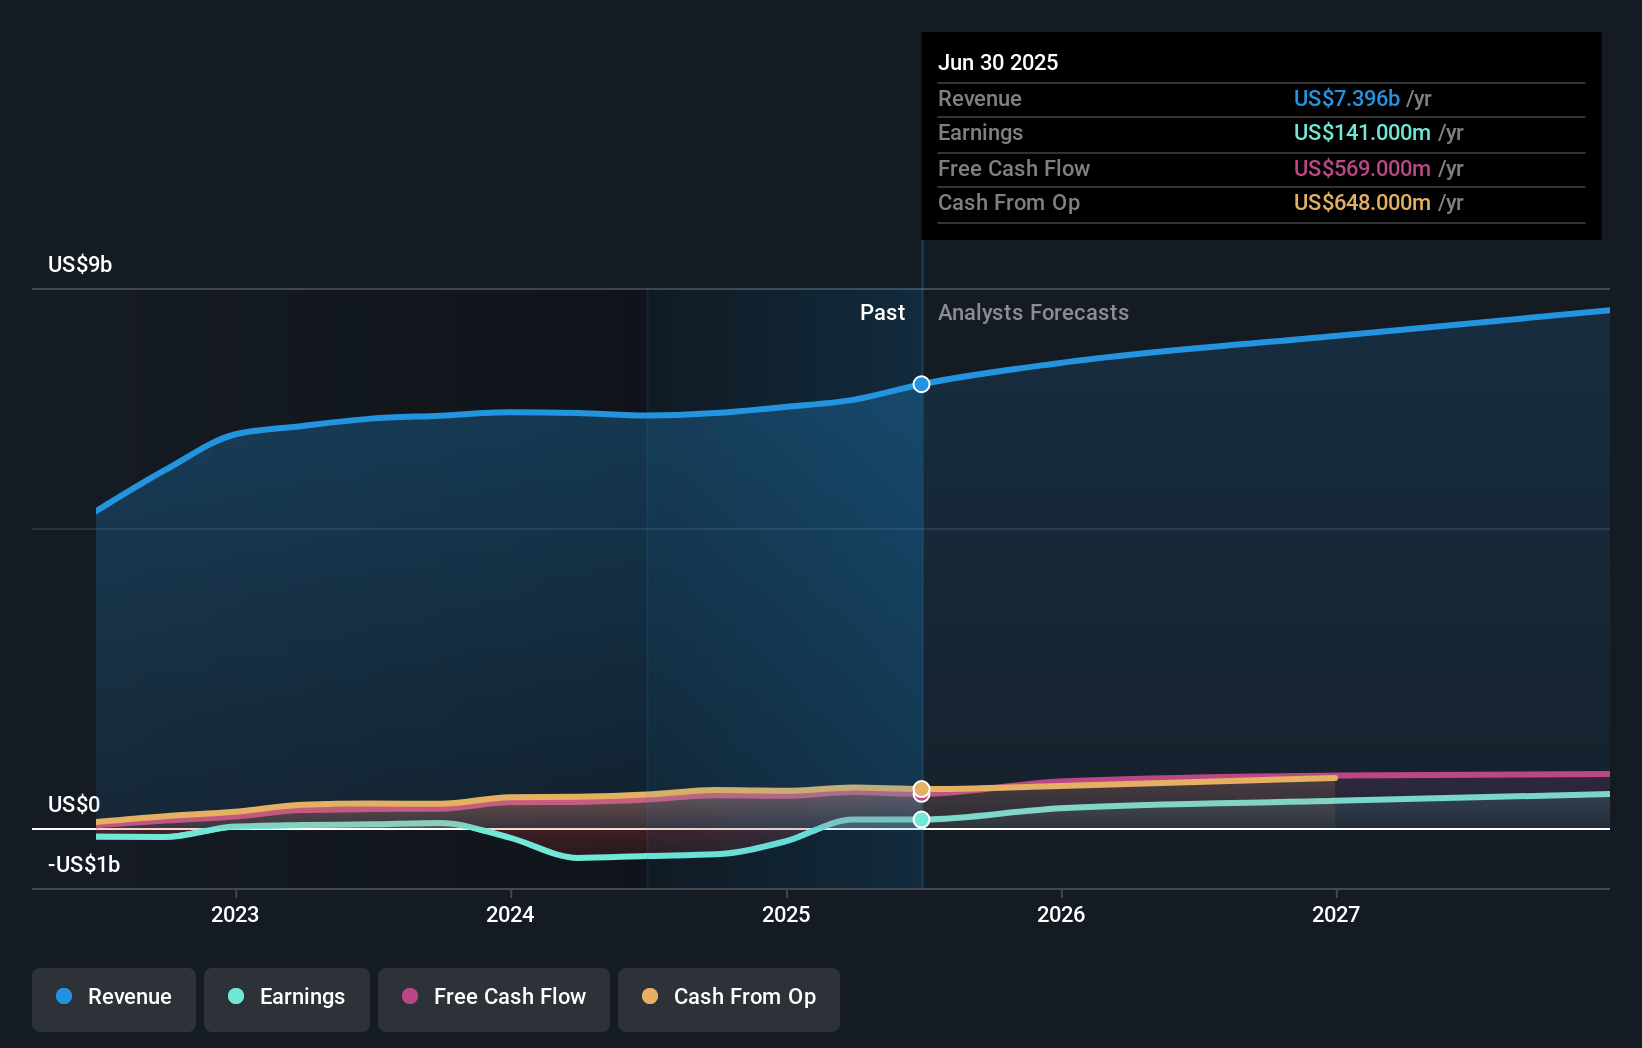Collapse the Cash From Op tooltip row

[1009, 202]
